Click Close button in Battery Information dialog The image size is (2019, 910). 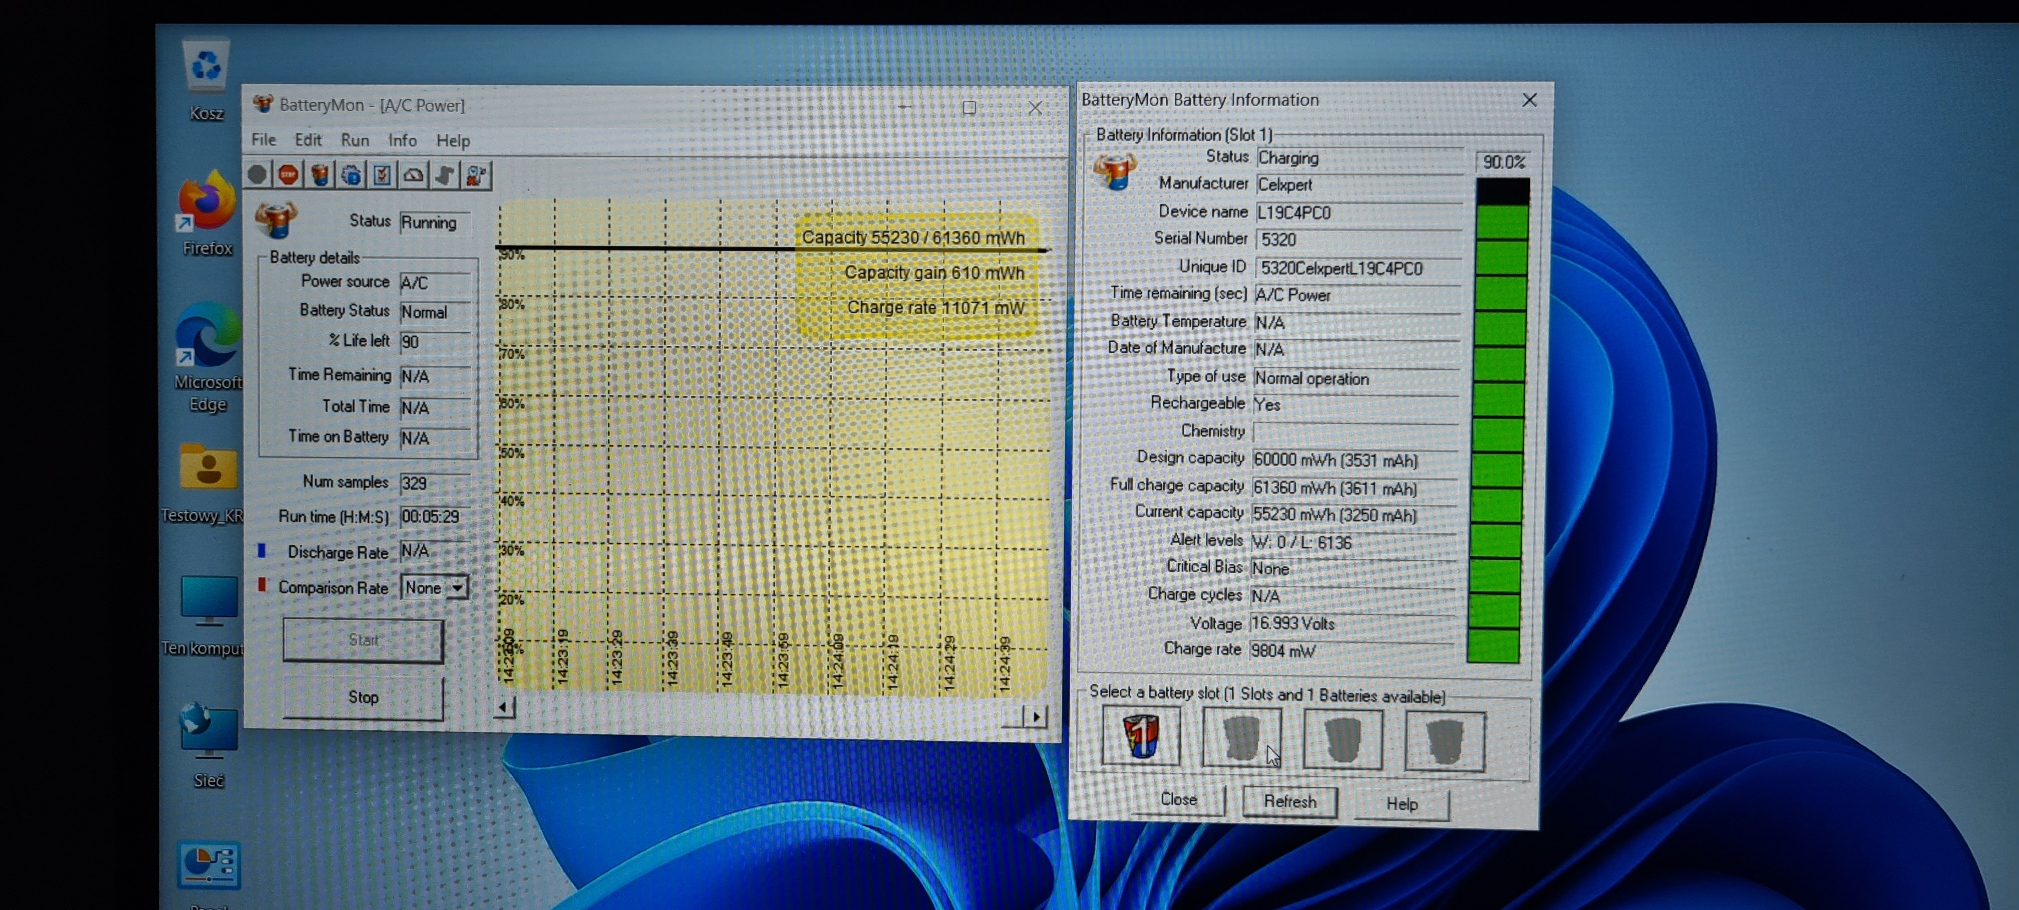coord(1178,800)
